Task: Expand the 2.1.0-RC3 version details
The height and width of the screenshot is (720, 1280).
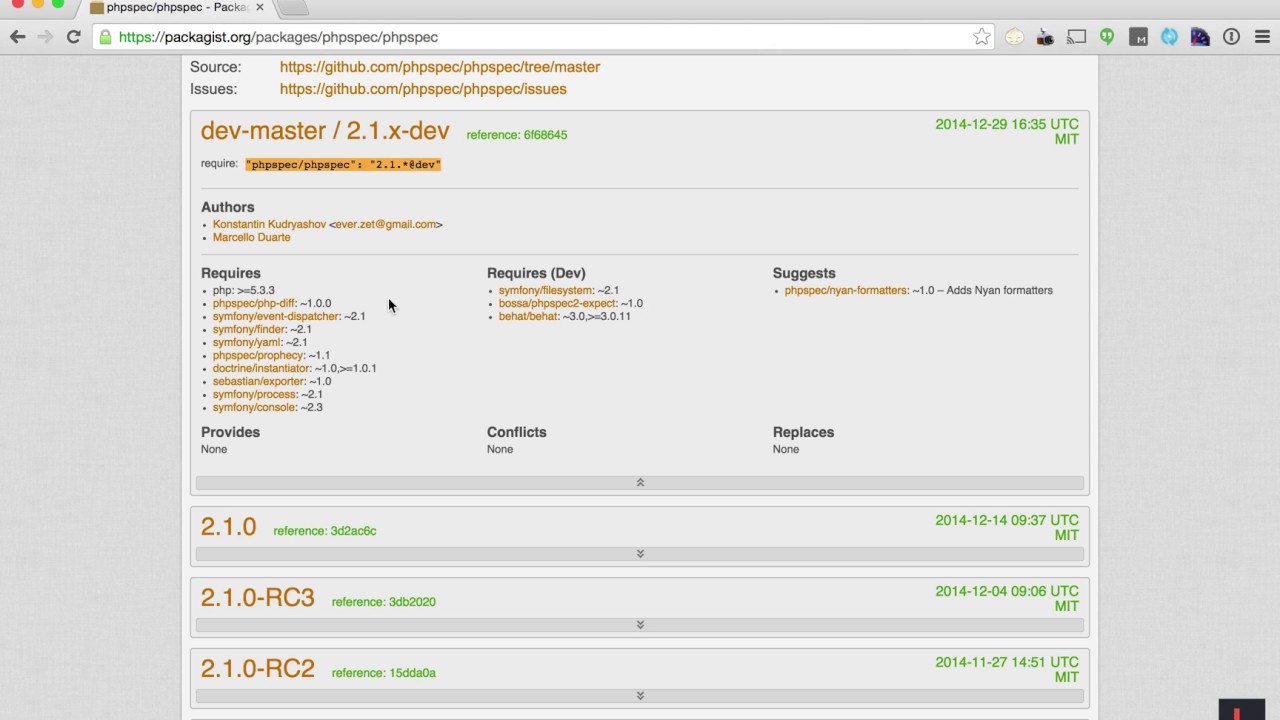Action: 640,625
